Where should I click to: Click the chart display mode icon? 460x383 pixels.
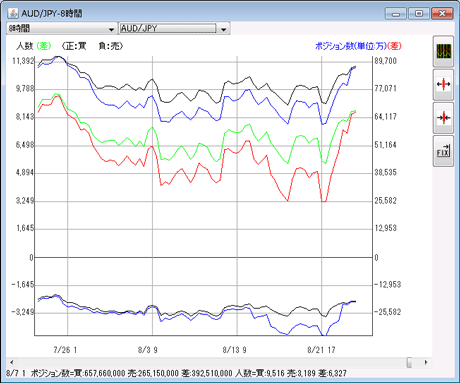pyautogui.click(x=443, y=51)
